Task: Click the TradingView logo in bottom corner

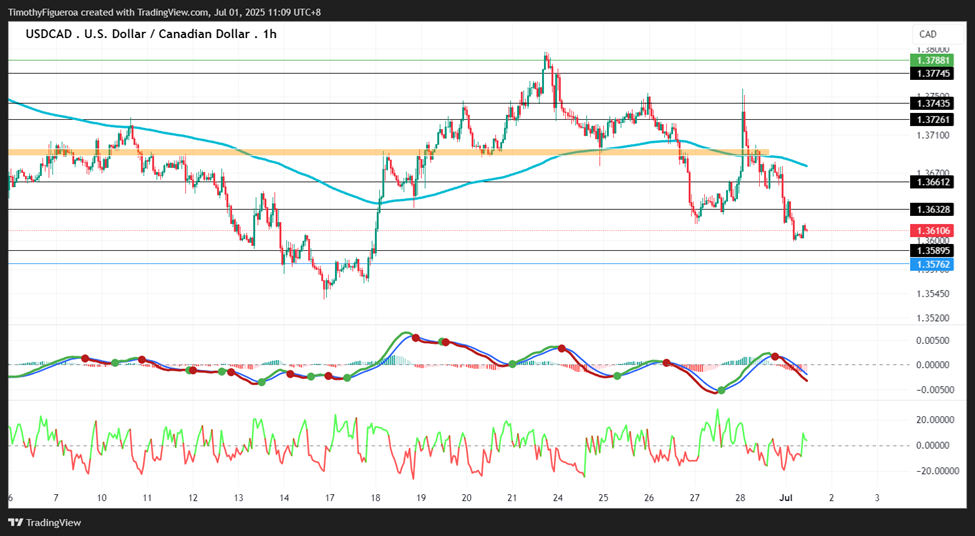Action: click(44, 522)
